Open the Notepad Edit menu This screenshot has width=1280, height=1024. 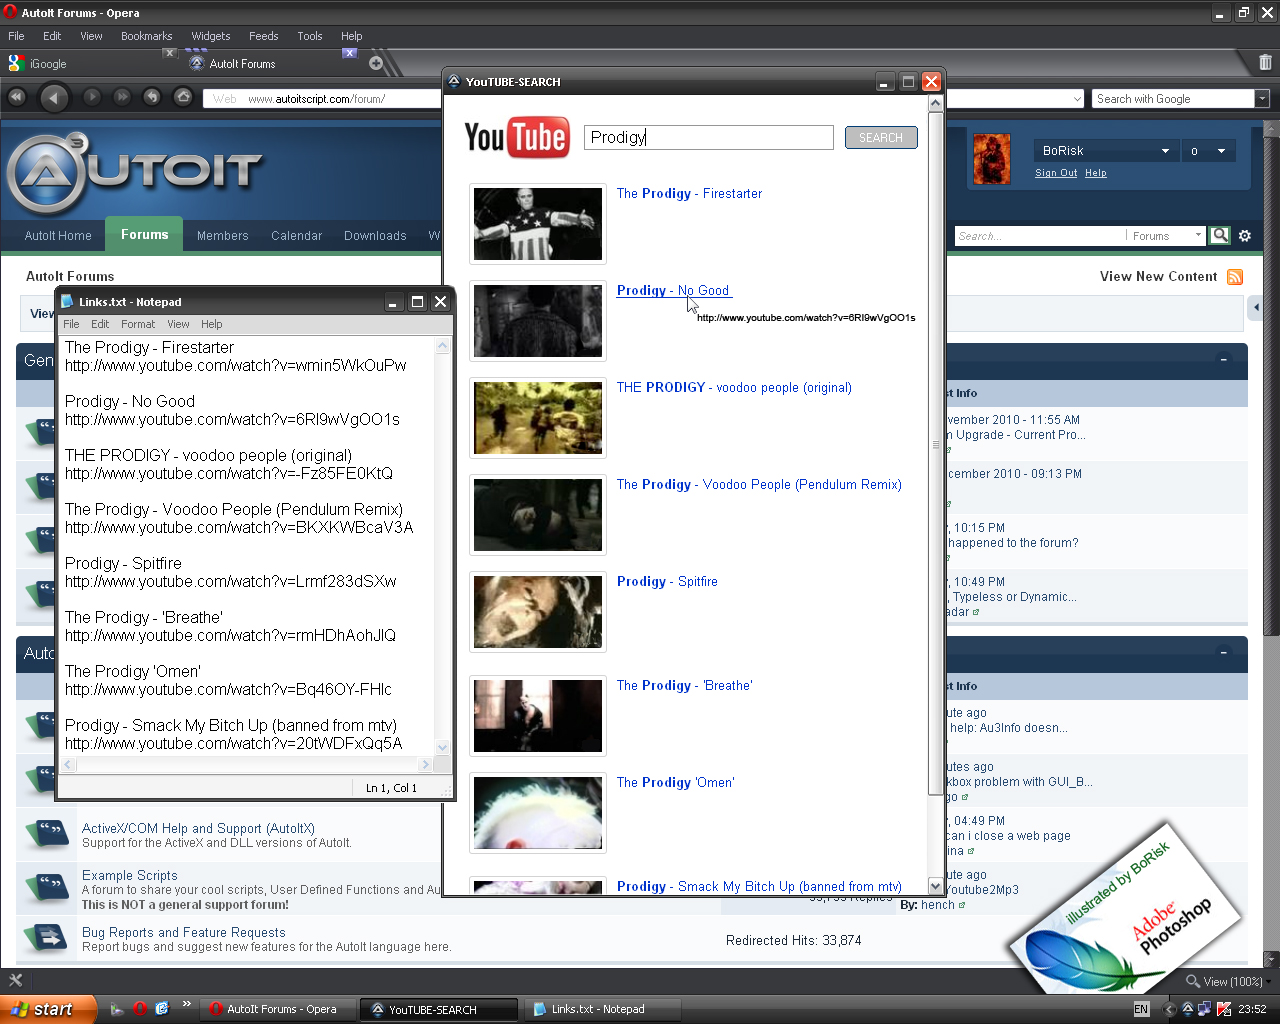(x=100, y=324)
